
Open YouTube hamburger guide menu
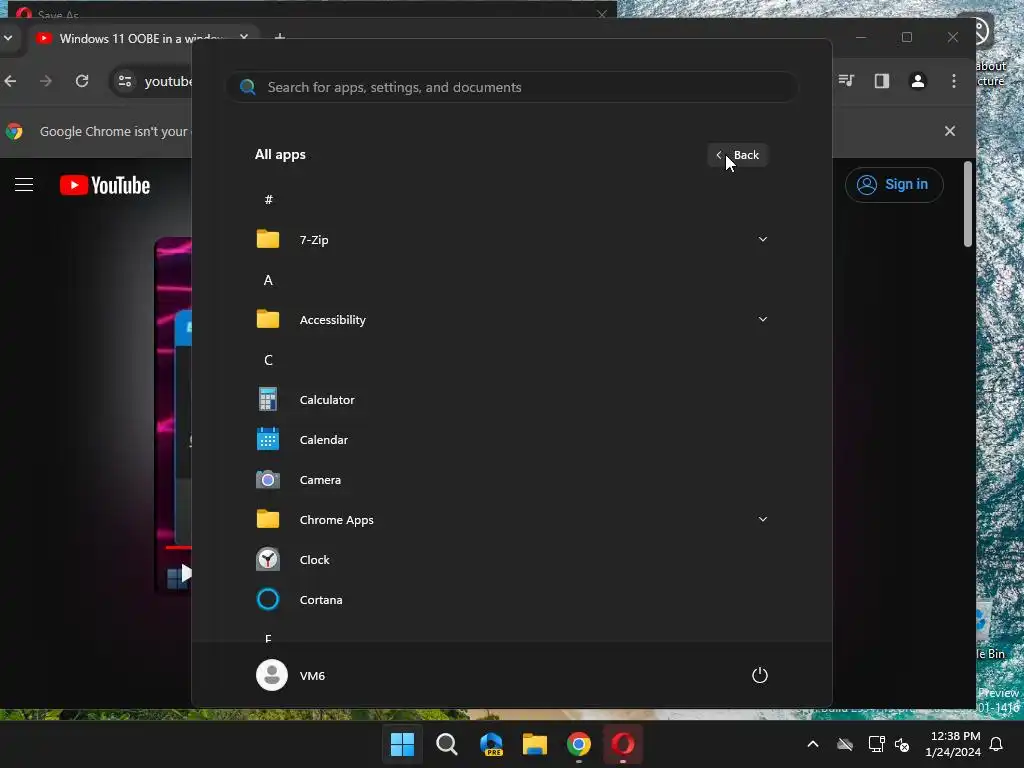pos(24,185)
